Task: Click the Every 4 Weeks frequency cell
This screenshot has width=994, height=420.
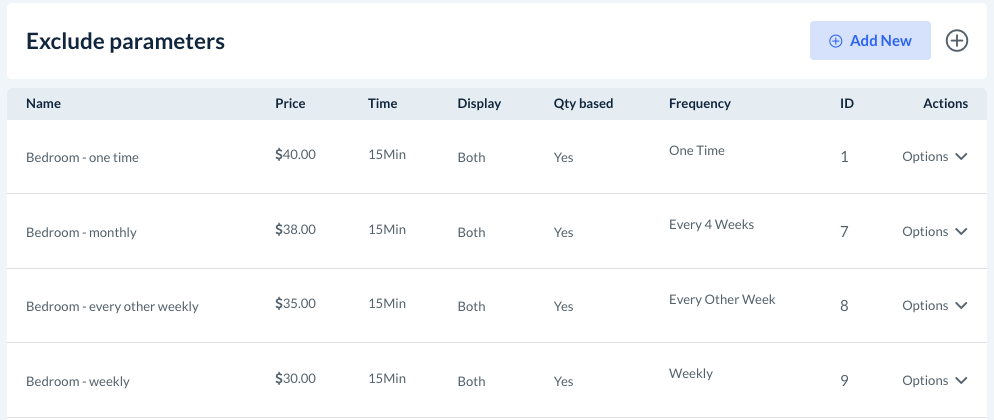Action: pos(711,225)
